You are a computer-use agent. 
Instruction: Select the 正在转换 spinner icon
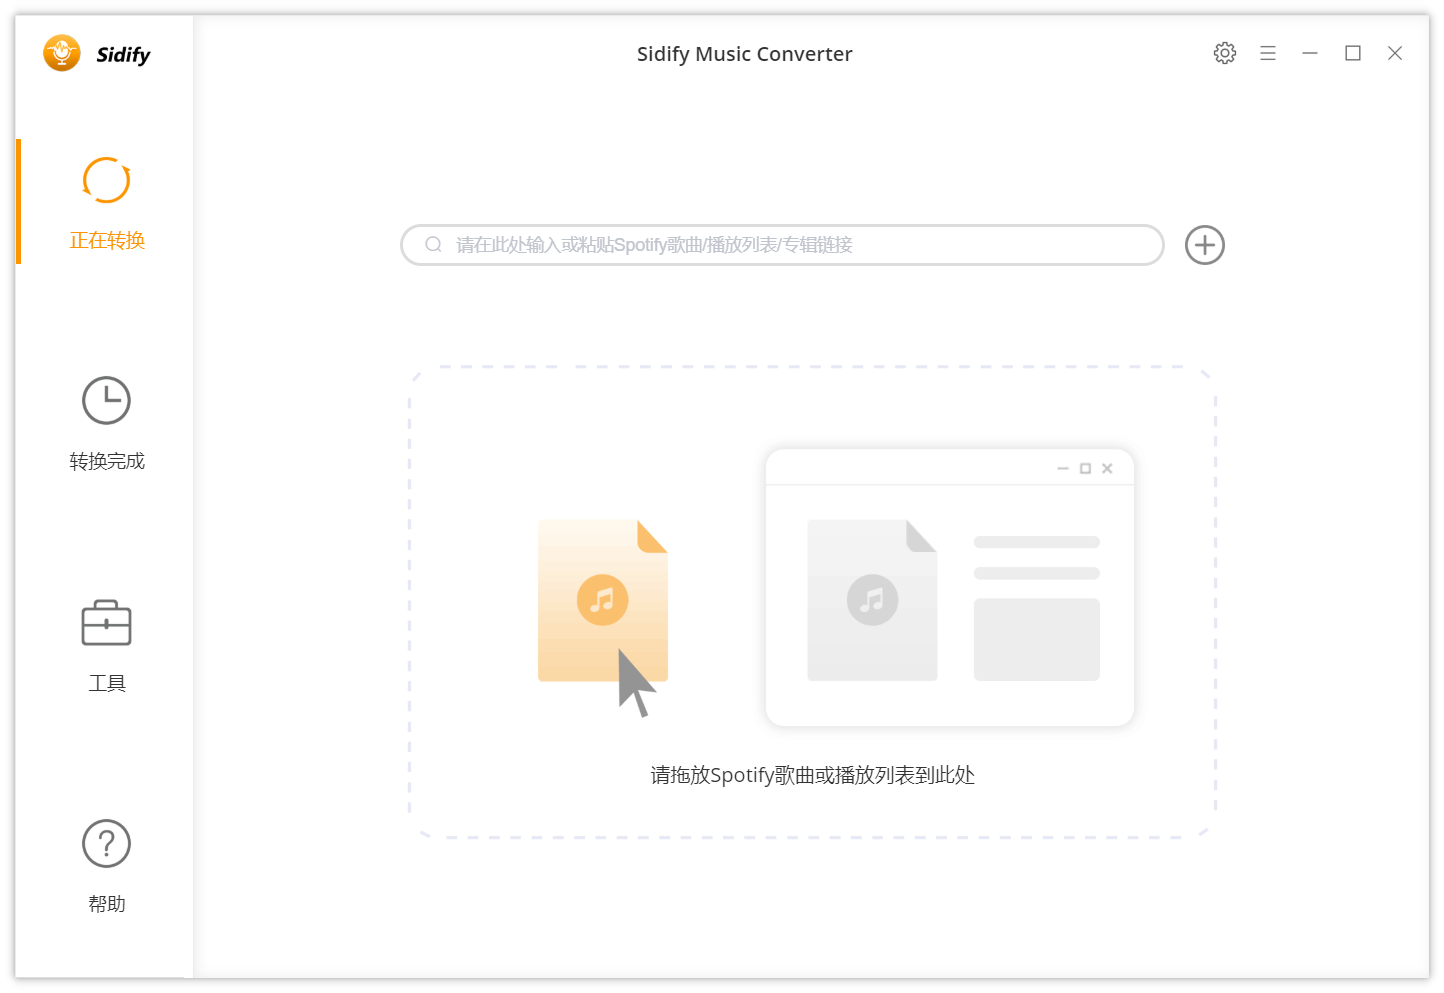tap(106, 180)
